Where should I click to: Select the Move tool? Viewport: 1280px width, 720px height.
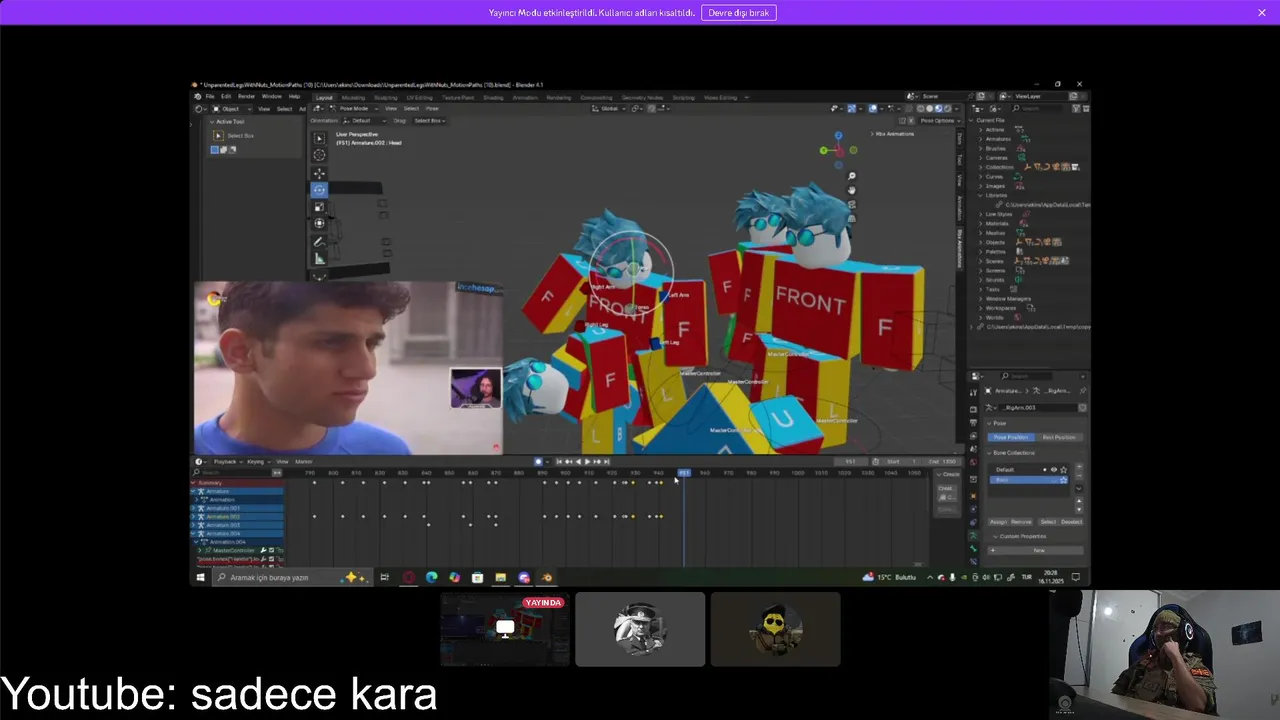pyautogui.click(x=319, y=173)
